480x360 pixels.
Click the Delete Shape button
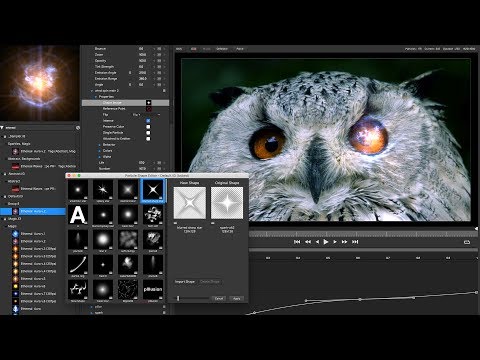pos(210,282)
